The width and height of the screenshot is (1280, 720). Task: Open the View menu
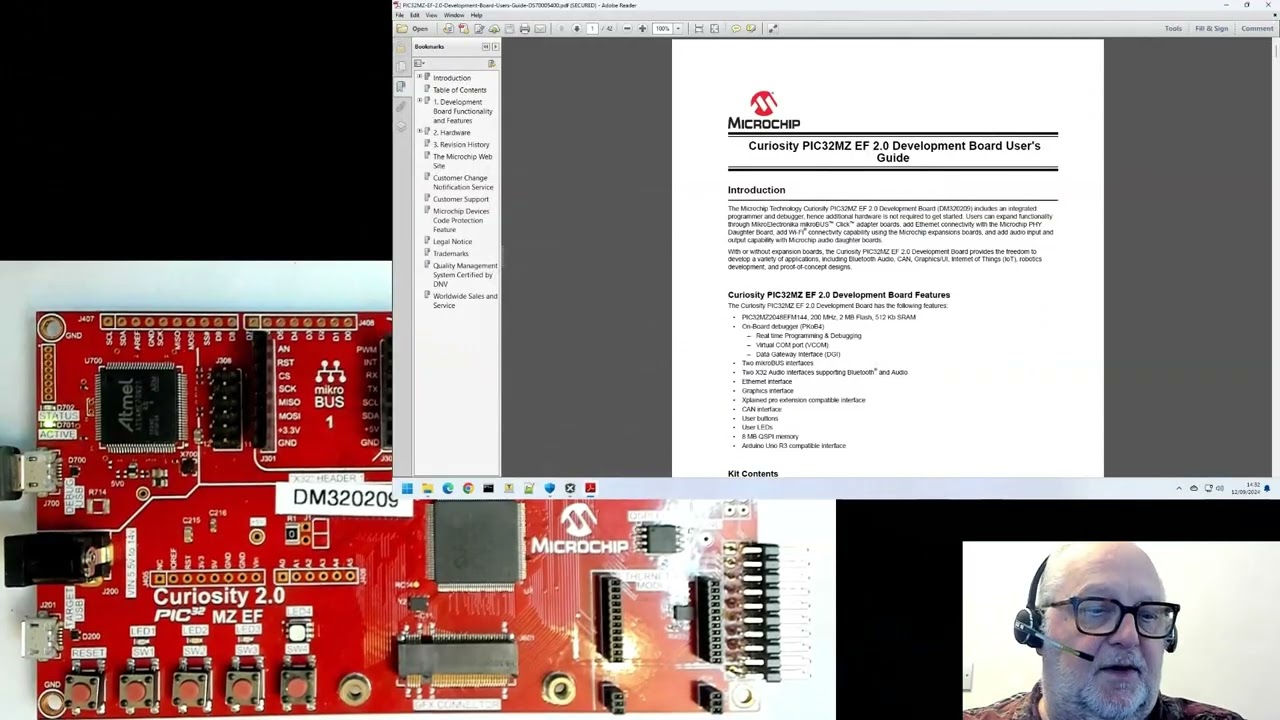[x=432, y=15]
